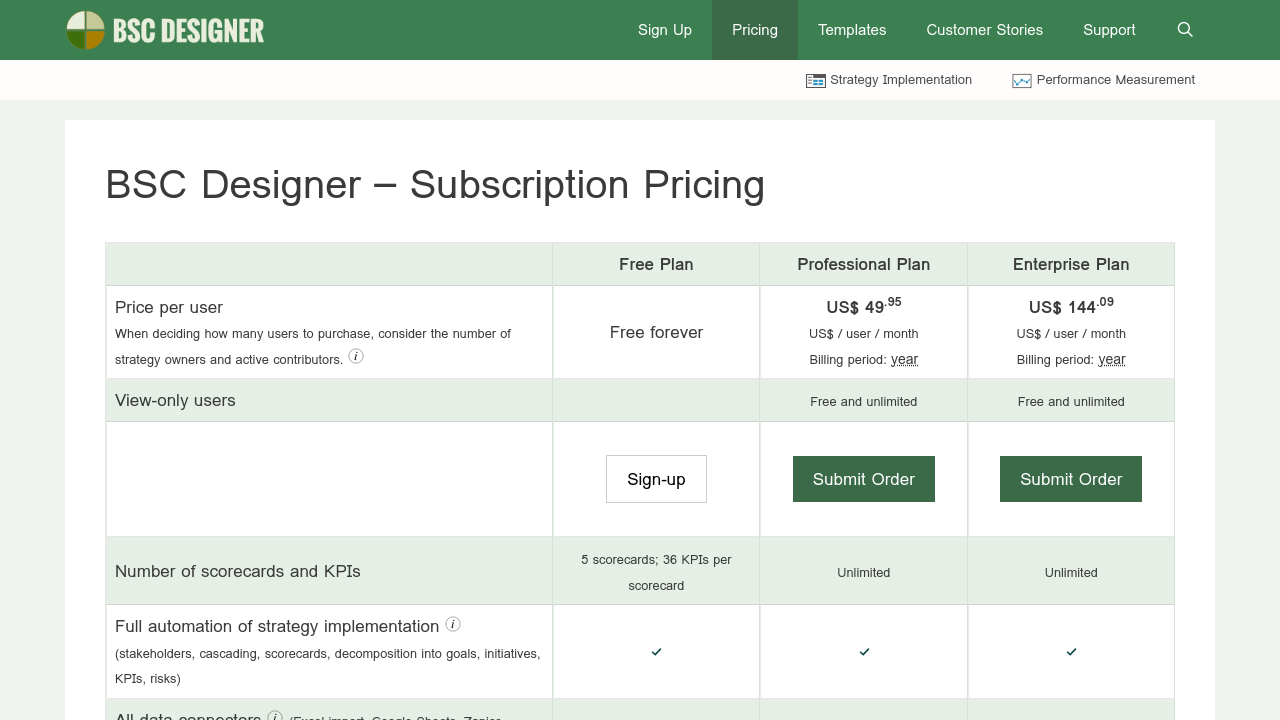Click Professional Plan checkmark for full automation
Viewport: 1280px width, 720px height.
(864, 652)
